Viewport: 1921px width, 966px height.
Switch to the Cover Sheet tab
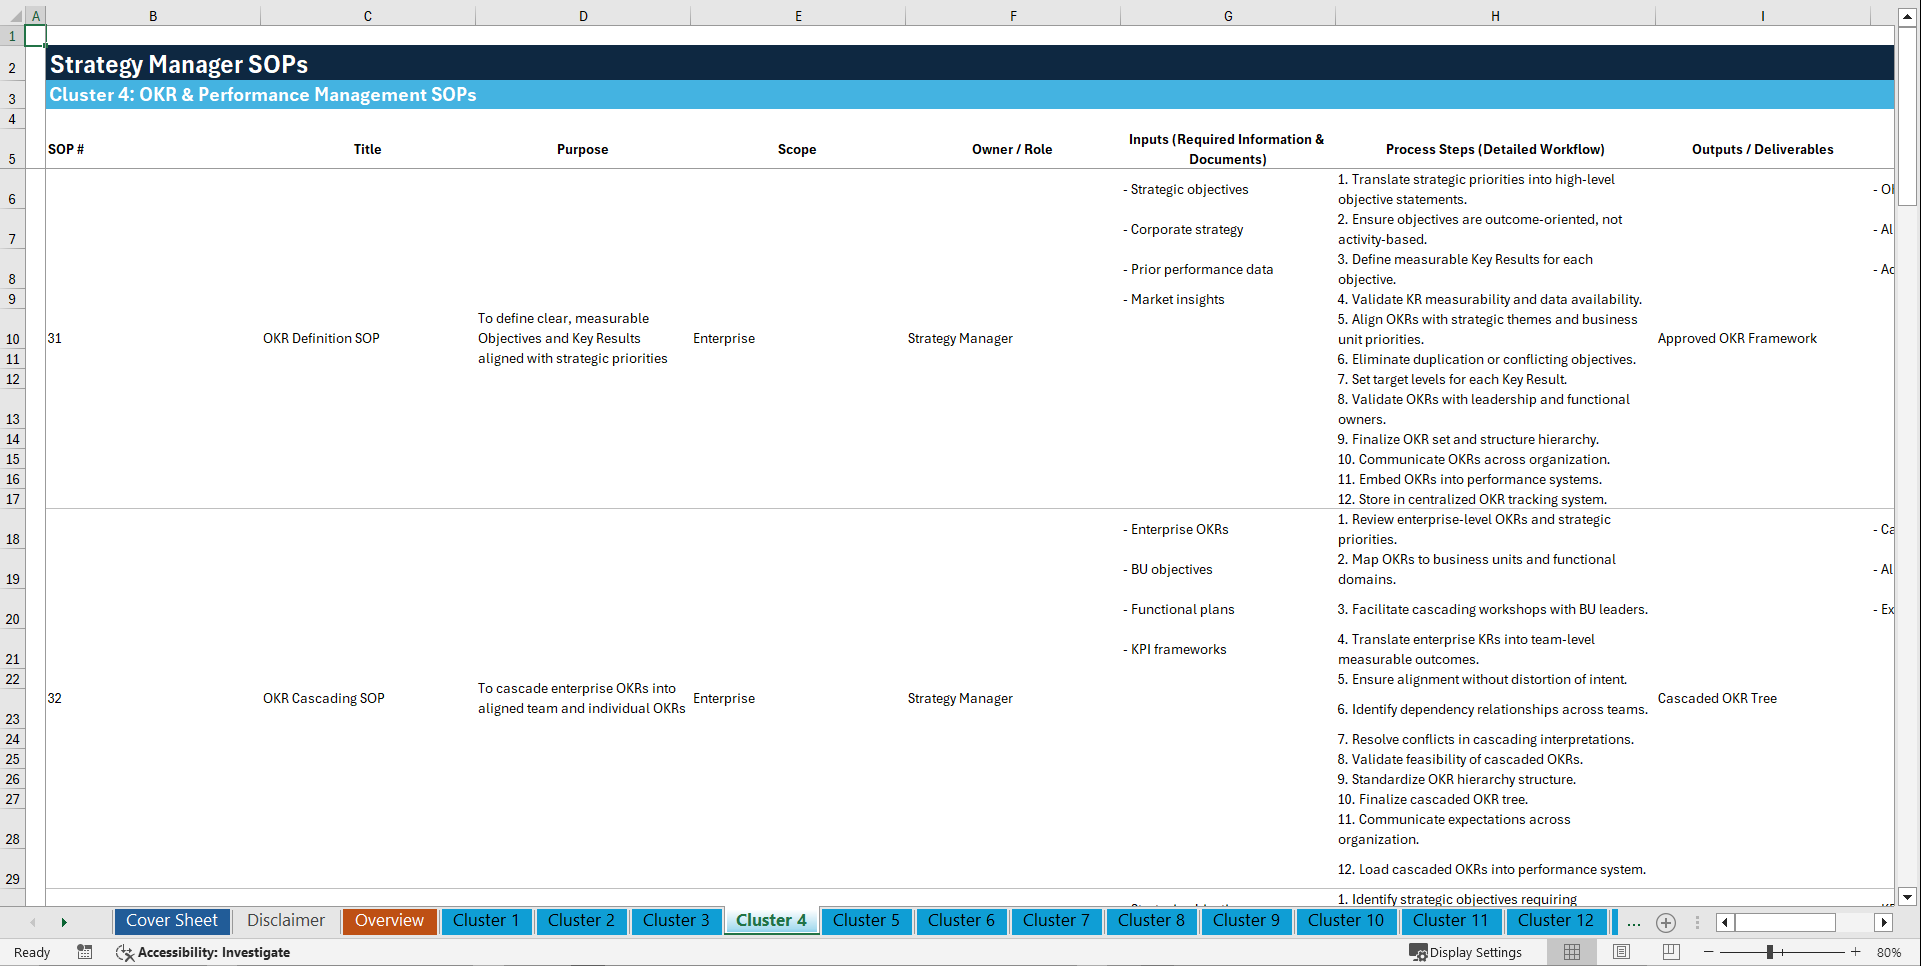coord(171,920)
